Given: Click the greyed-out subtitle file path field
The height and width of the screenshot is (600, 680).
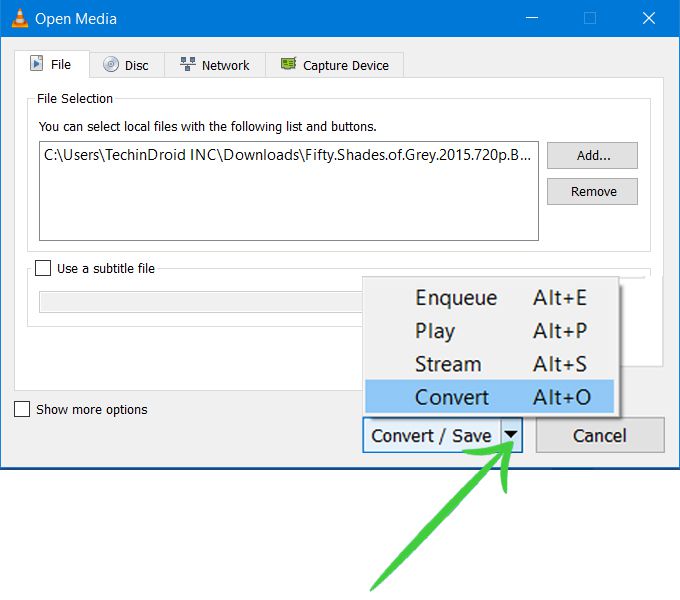Looking at the screenshot, I should pyautogui.click(x=200, y=302).
